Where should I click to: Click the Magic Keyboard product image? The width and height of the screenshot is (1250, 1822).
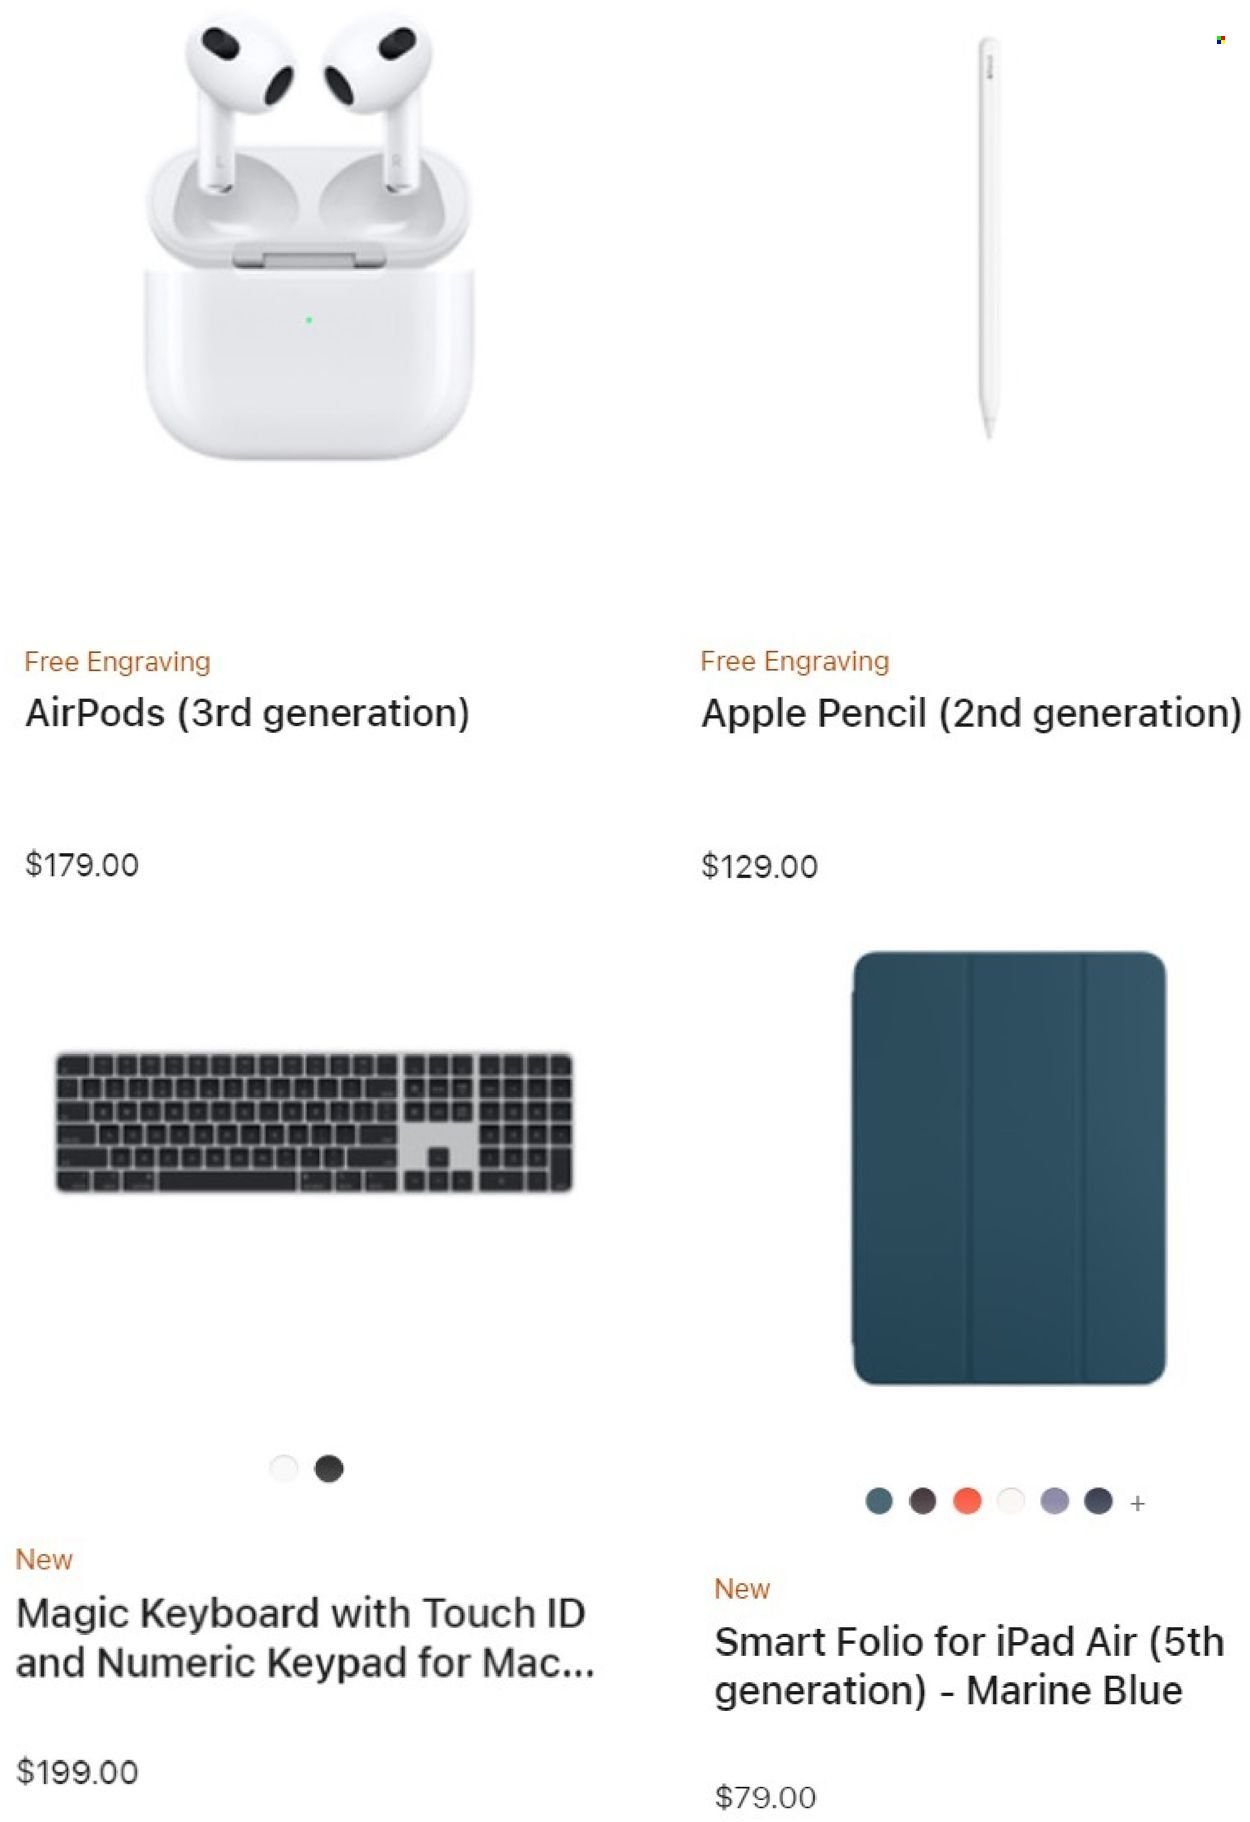(314, 1121)
